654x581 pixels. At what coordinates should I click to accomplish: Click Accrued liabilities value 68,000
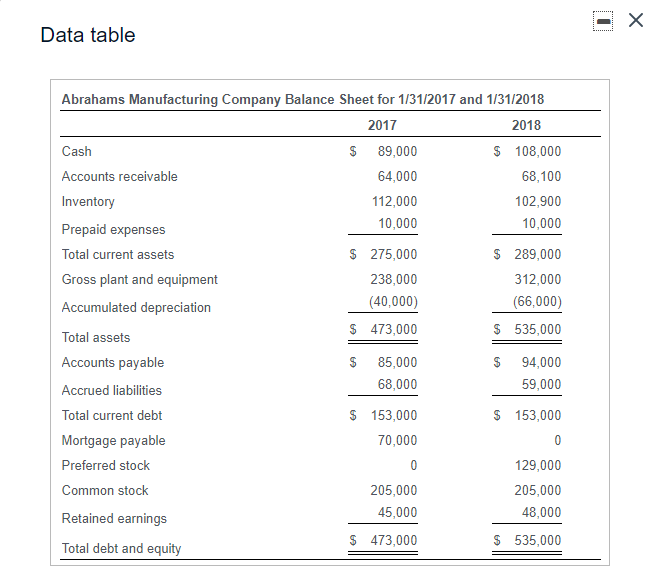[x=397, y=385]
